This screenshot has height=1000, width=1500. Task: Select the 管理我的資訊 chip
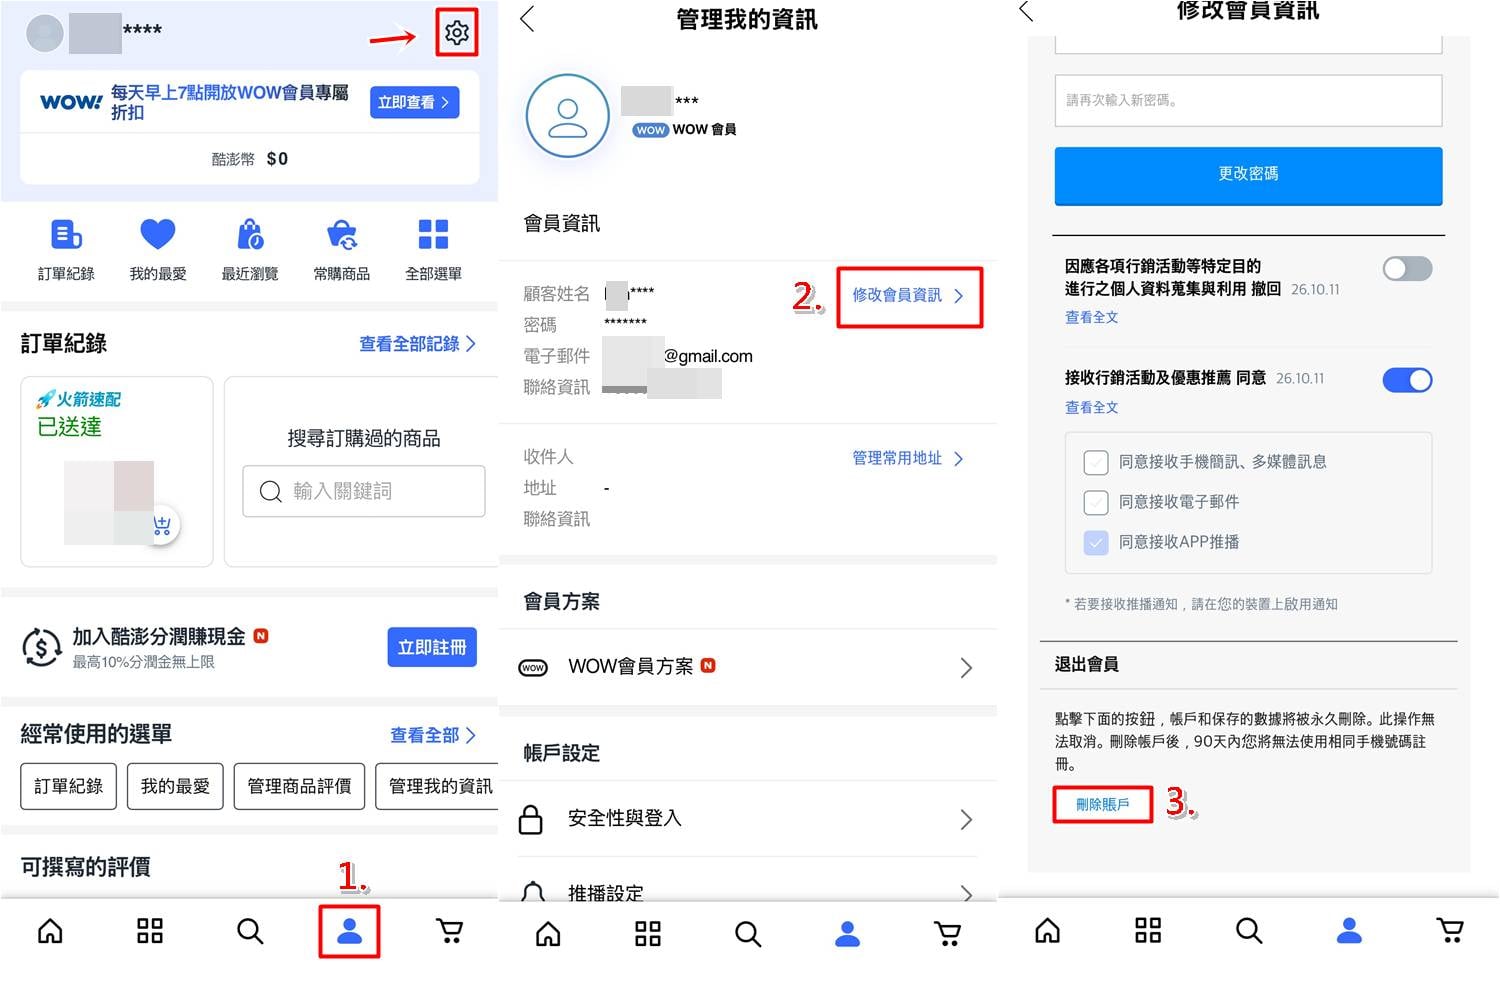[x=438, y=786]
